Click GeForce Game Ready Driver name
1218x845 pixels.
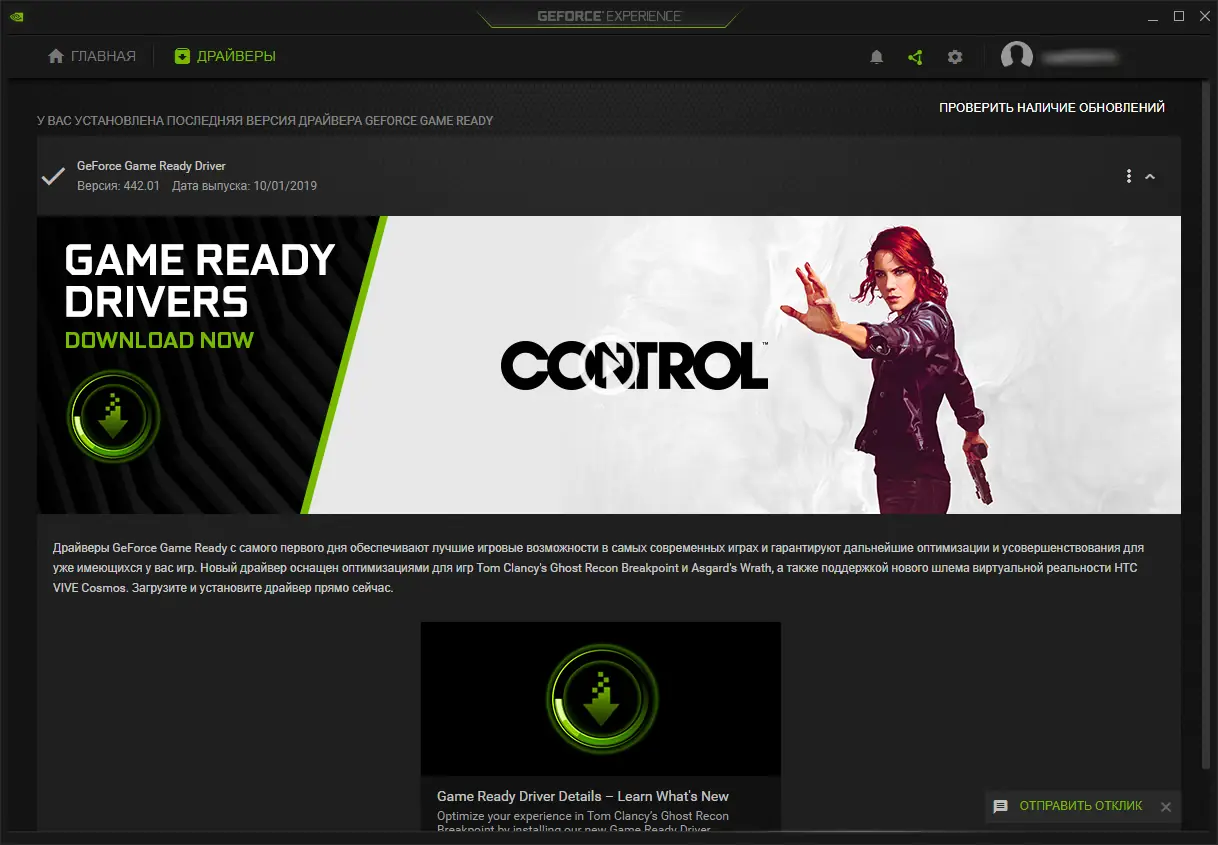pos(152,166)
